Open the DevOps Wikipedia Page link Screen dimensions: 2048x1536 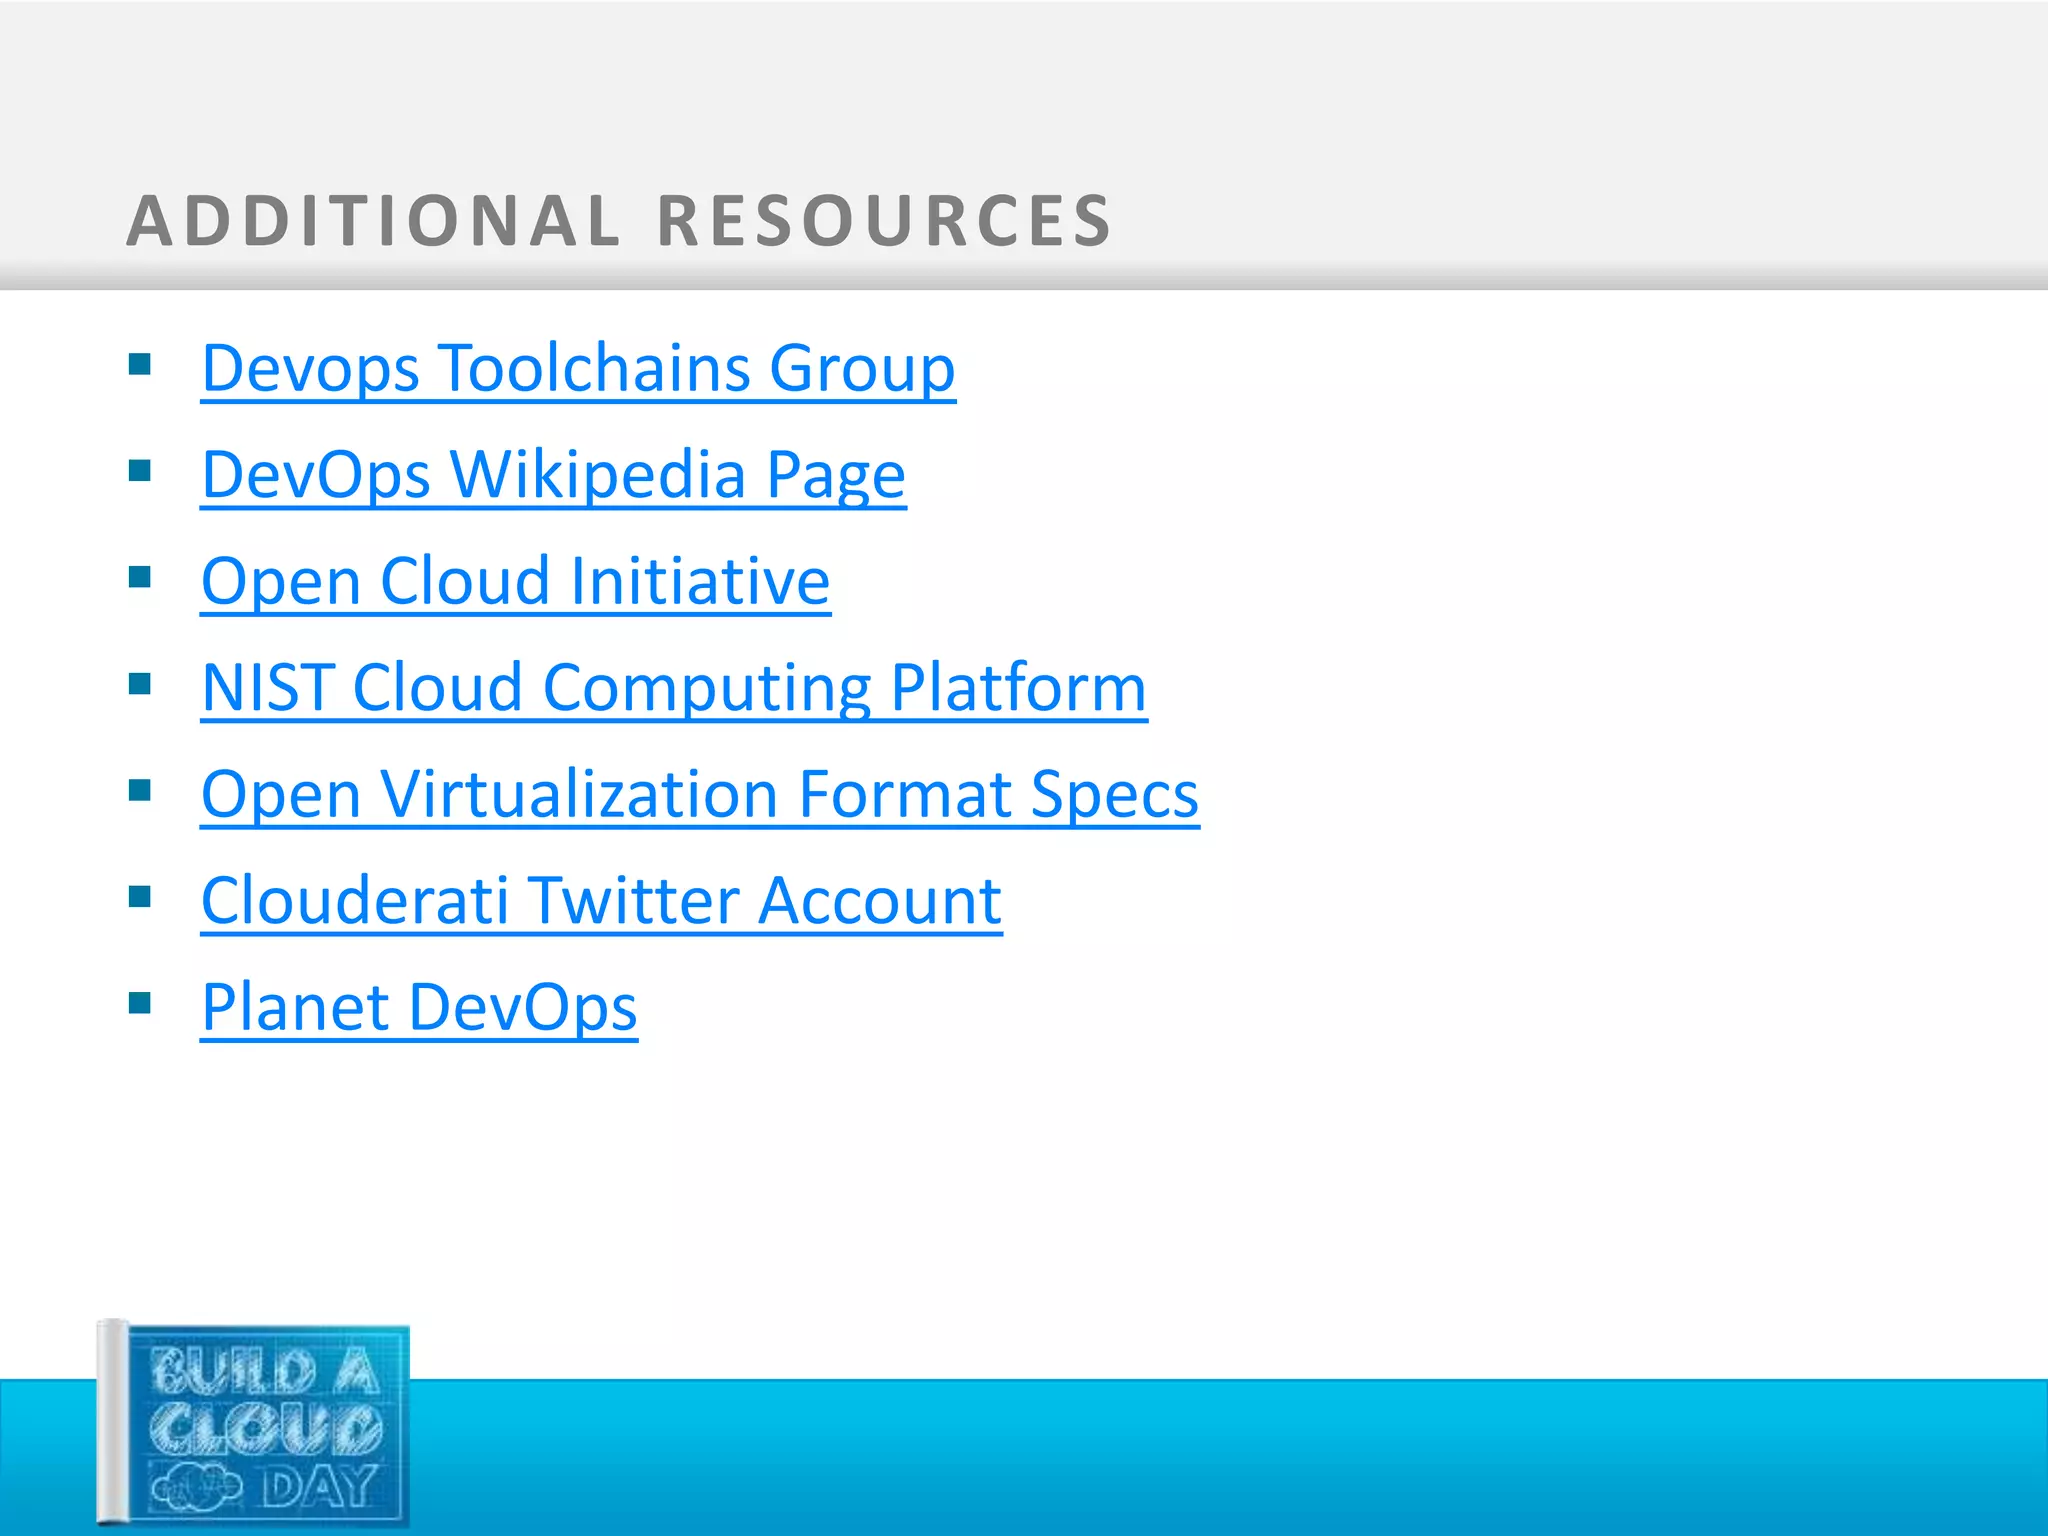[553, 475]
